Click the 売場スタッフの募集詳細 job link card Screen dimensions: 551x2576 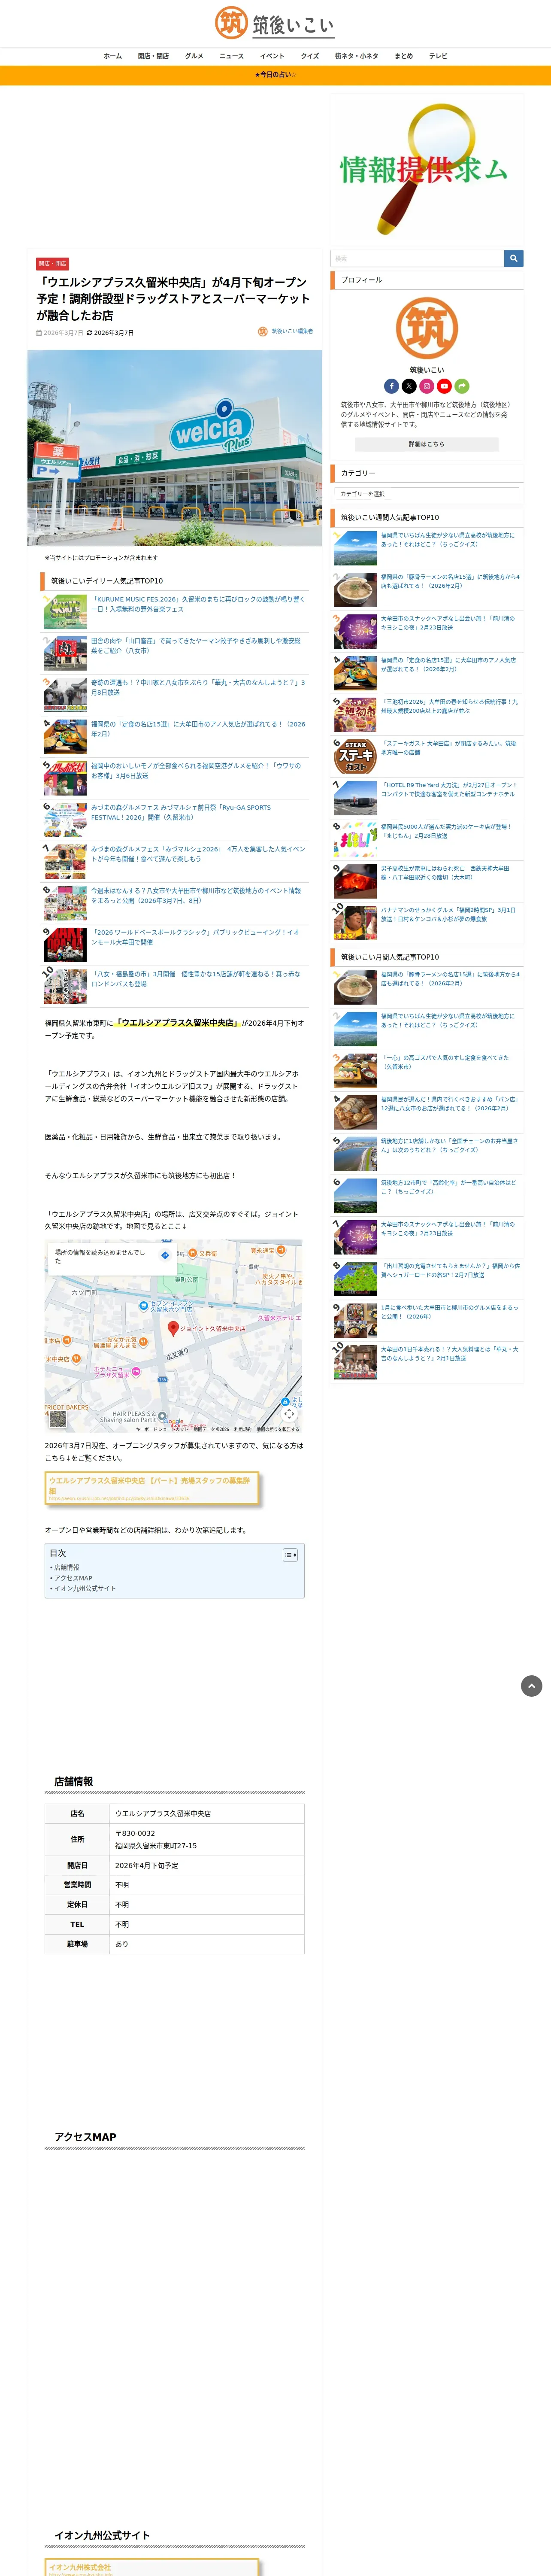[x=152, y=1489]
